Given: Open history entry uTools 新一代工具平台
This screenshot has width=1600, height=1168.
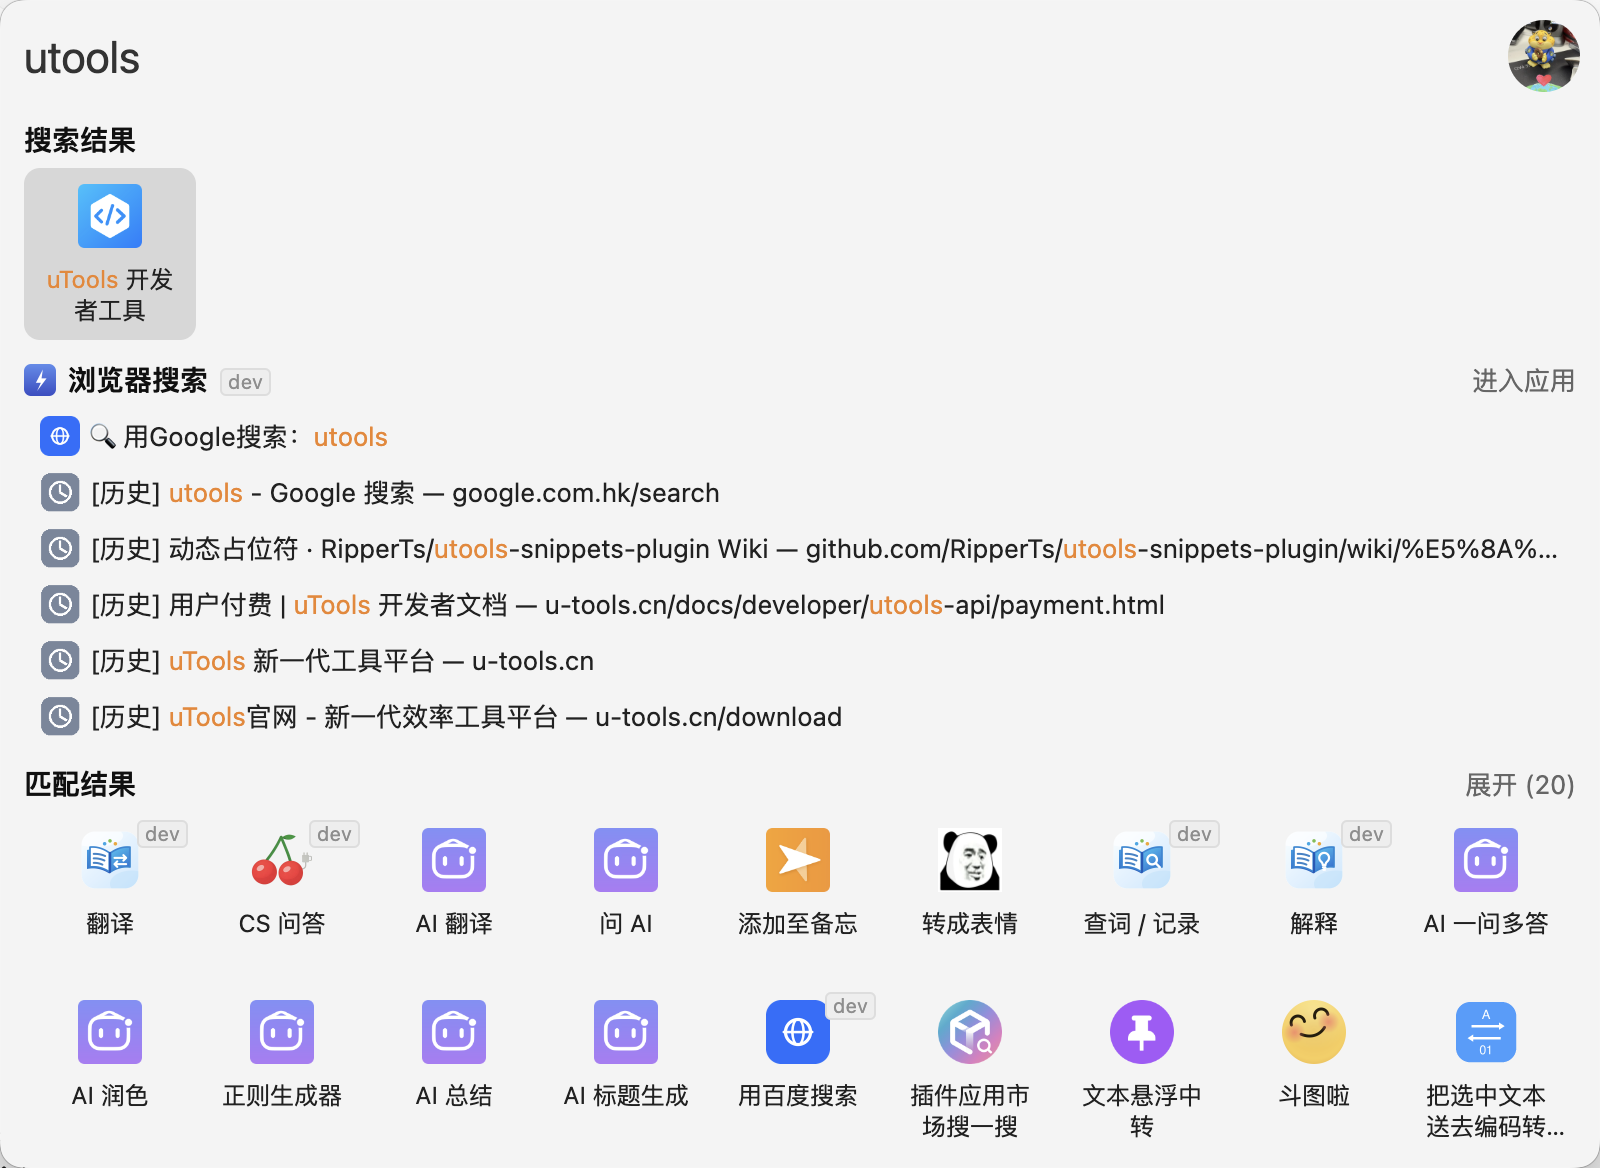Looking at the screenshot, I should pos(800,660).
